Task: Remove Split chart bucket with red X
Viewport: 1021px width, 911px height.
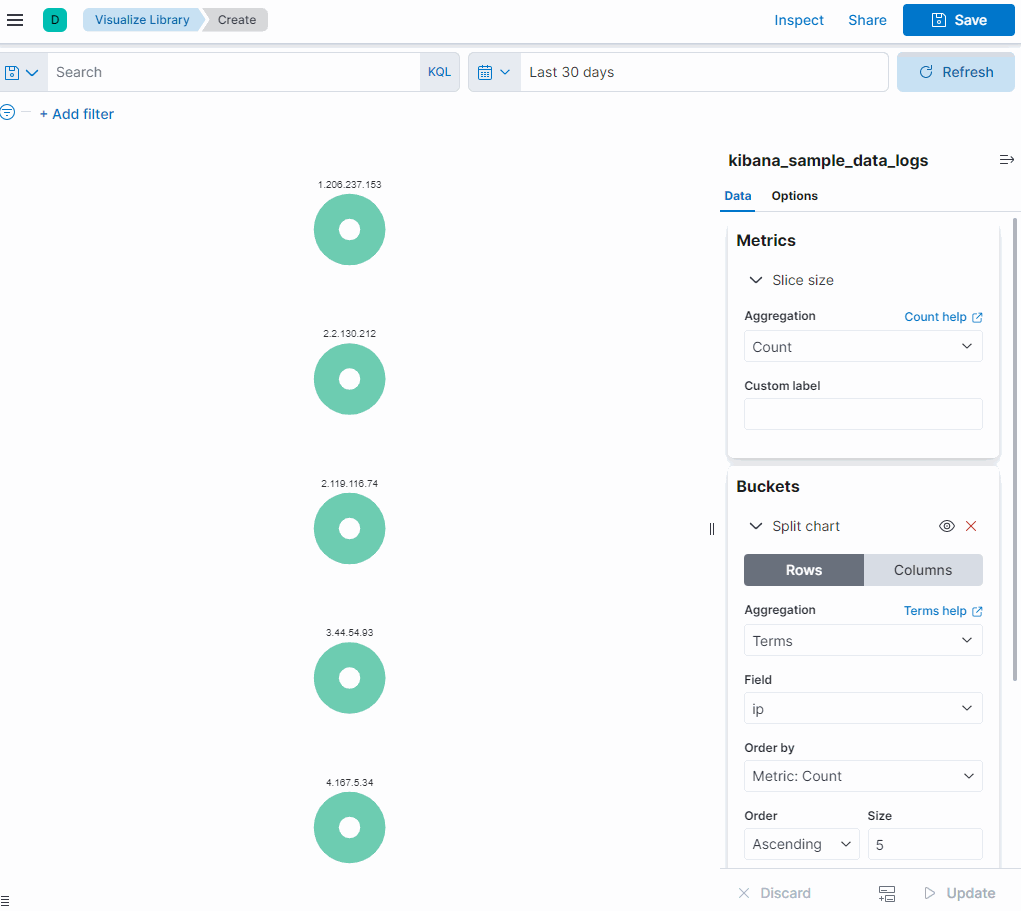Action: pyautogui.click(x=971, y=526)
